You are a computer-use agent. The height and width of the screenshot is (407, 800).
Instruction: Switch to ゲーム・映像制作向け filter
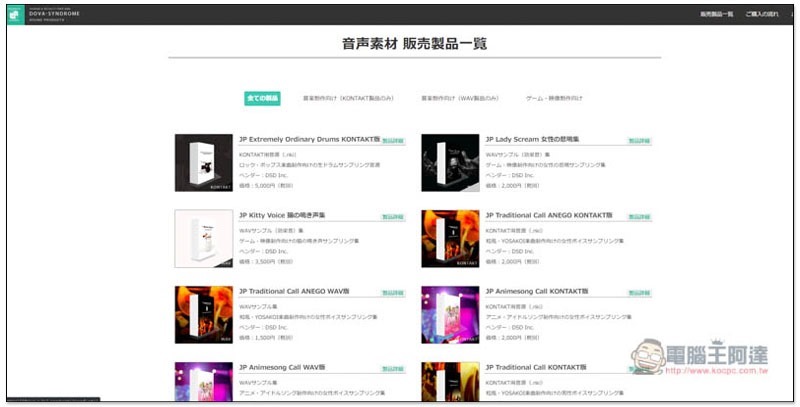pyautogui.click(x=554, y=98)
